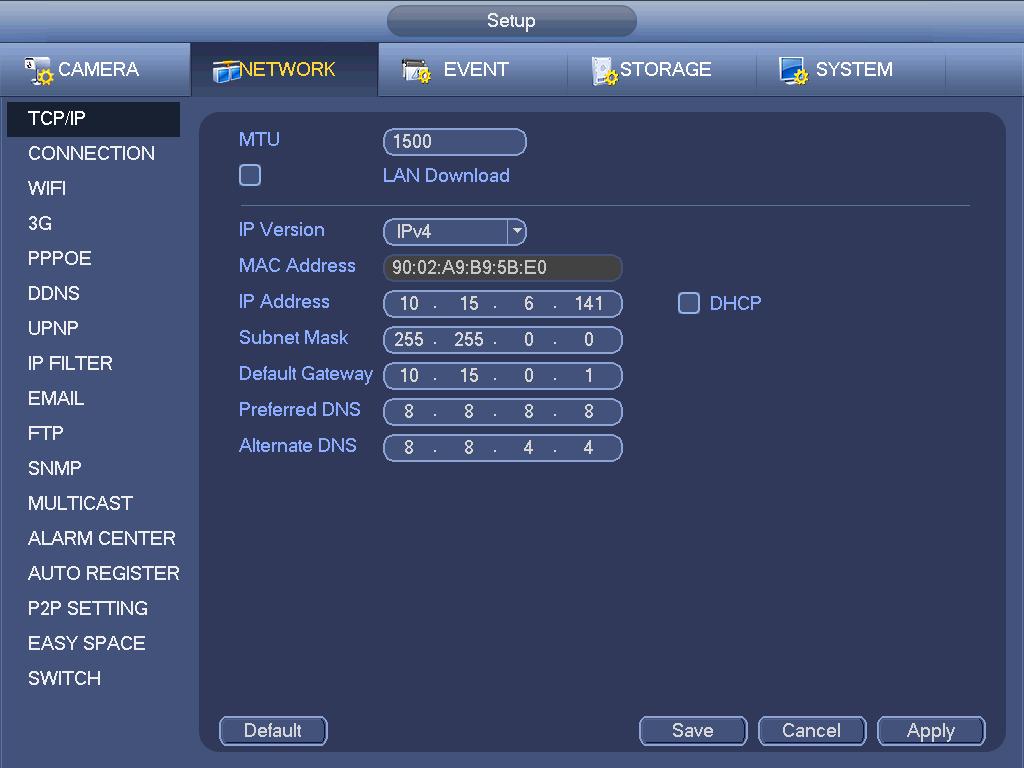Open the CAMERA tab label

click(x=98, y=69)
